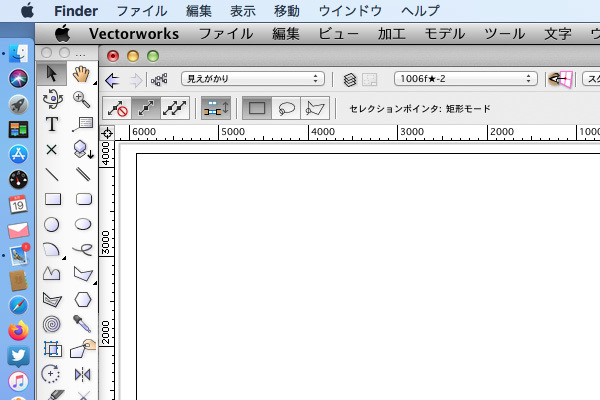
Task: Click the ruler origin crosshair button
Action: [x=107, y=133]
